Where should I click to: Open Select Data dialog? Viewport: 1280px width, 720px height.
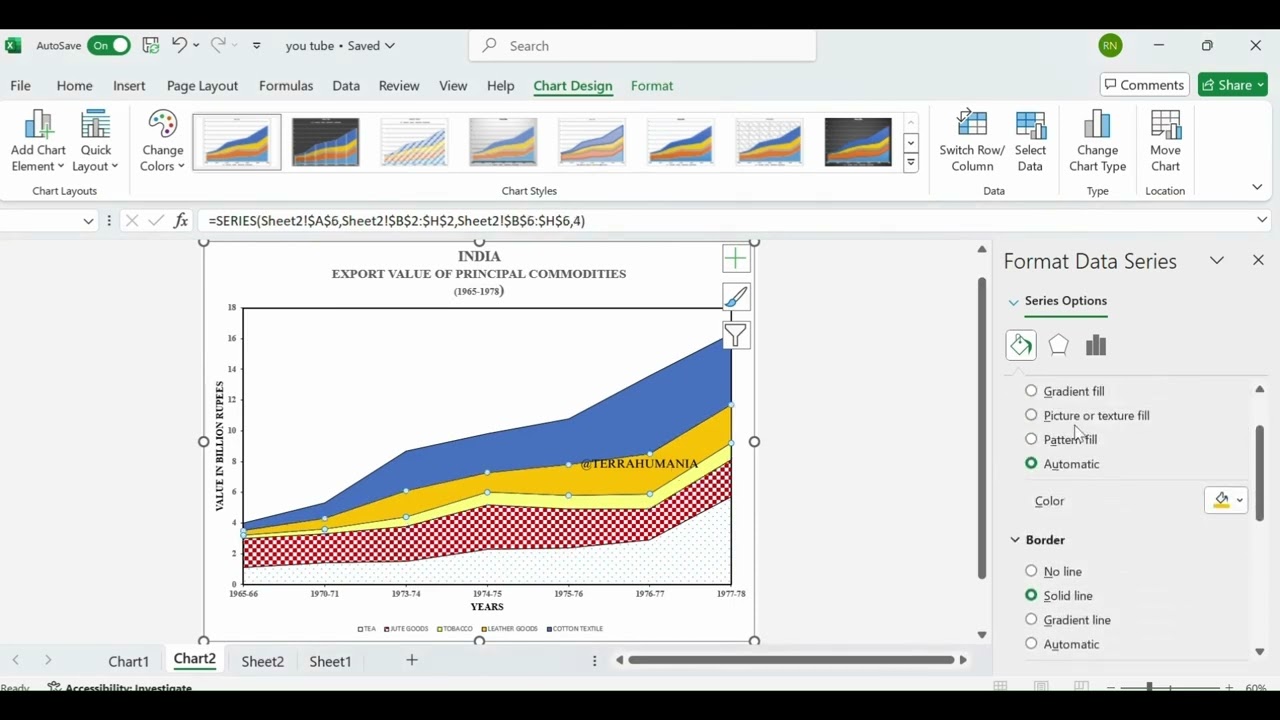1030,141
